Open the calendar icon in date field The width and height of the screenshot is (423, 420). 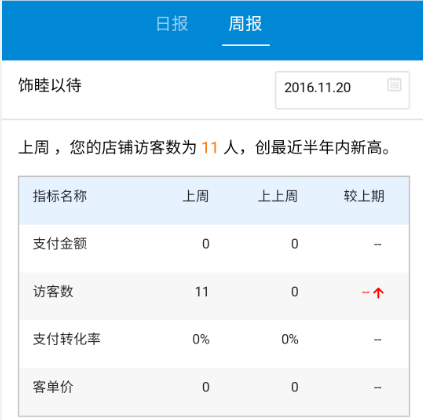click(394, 84)
